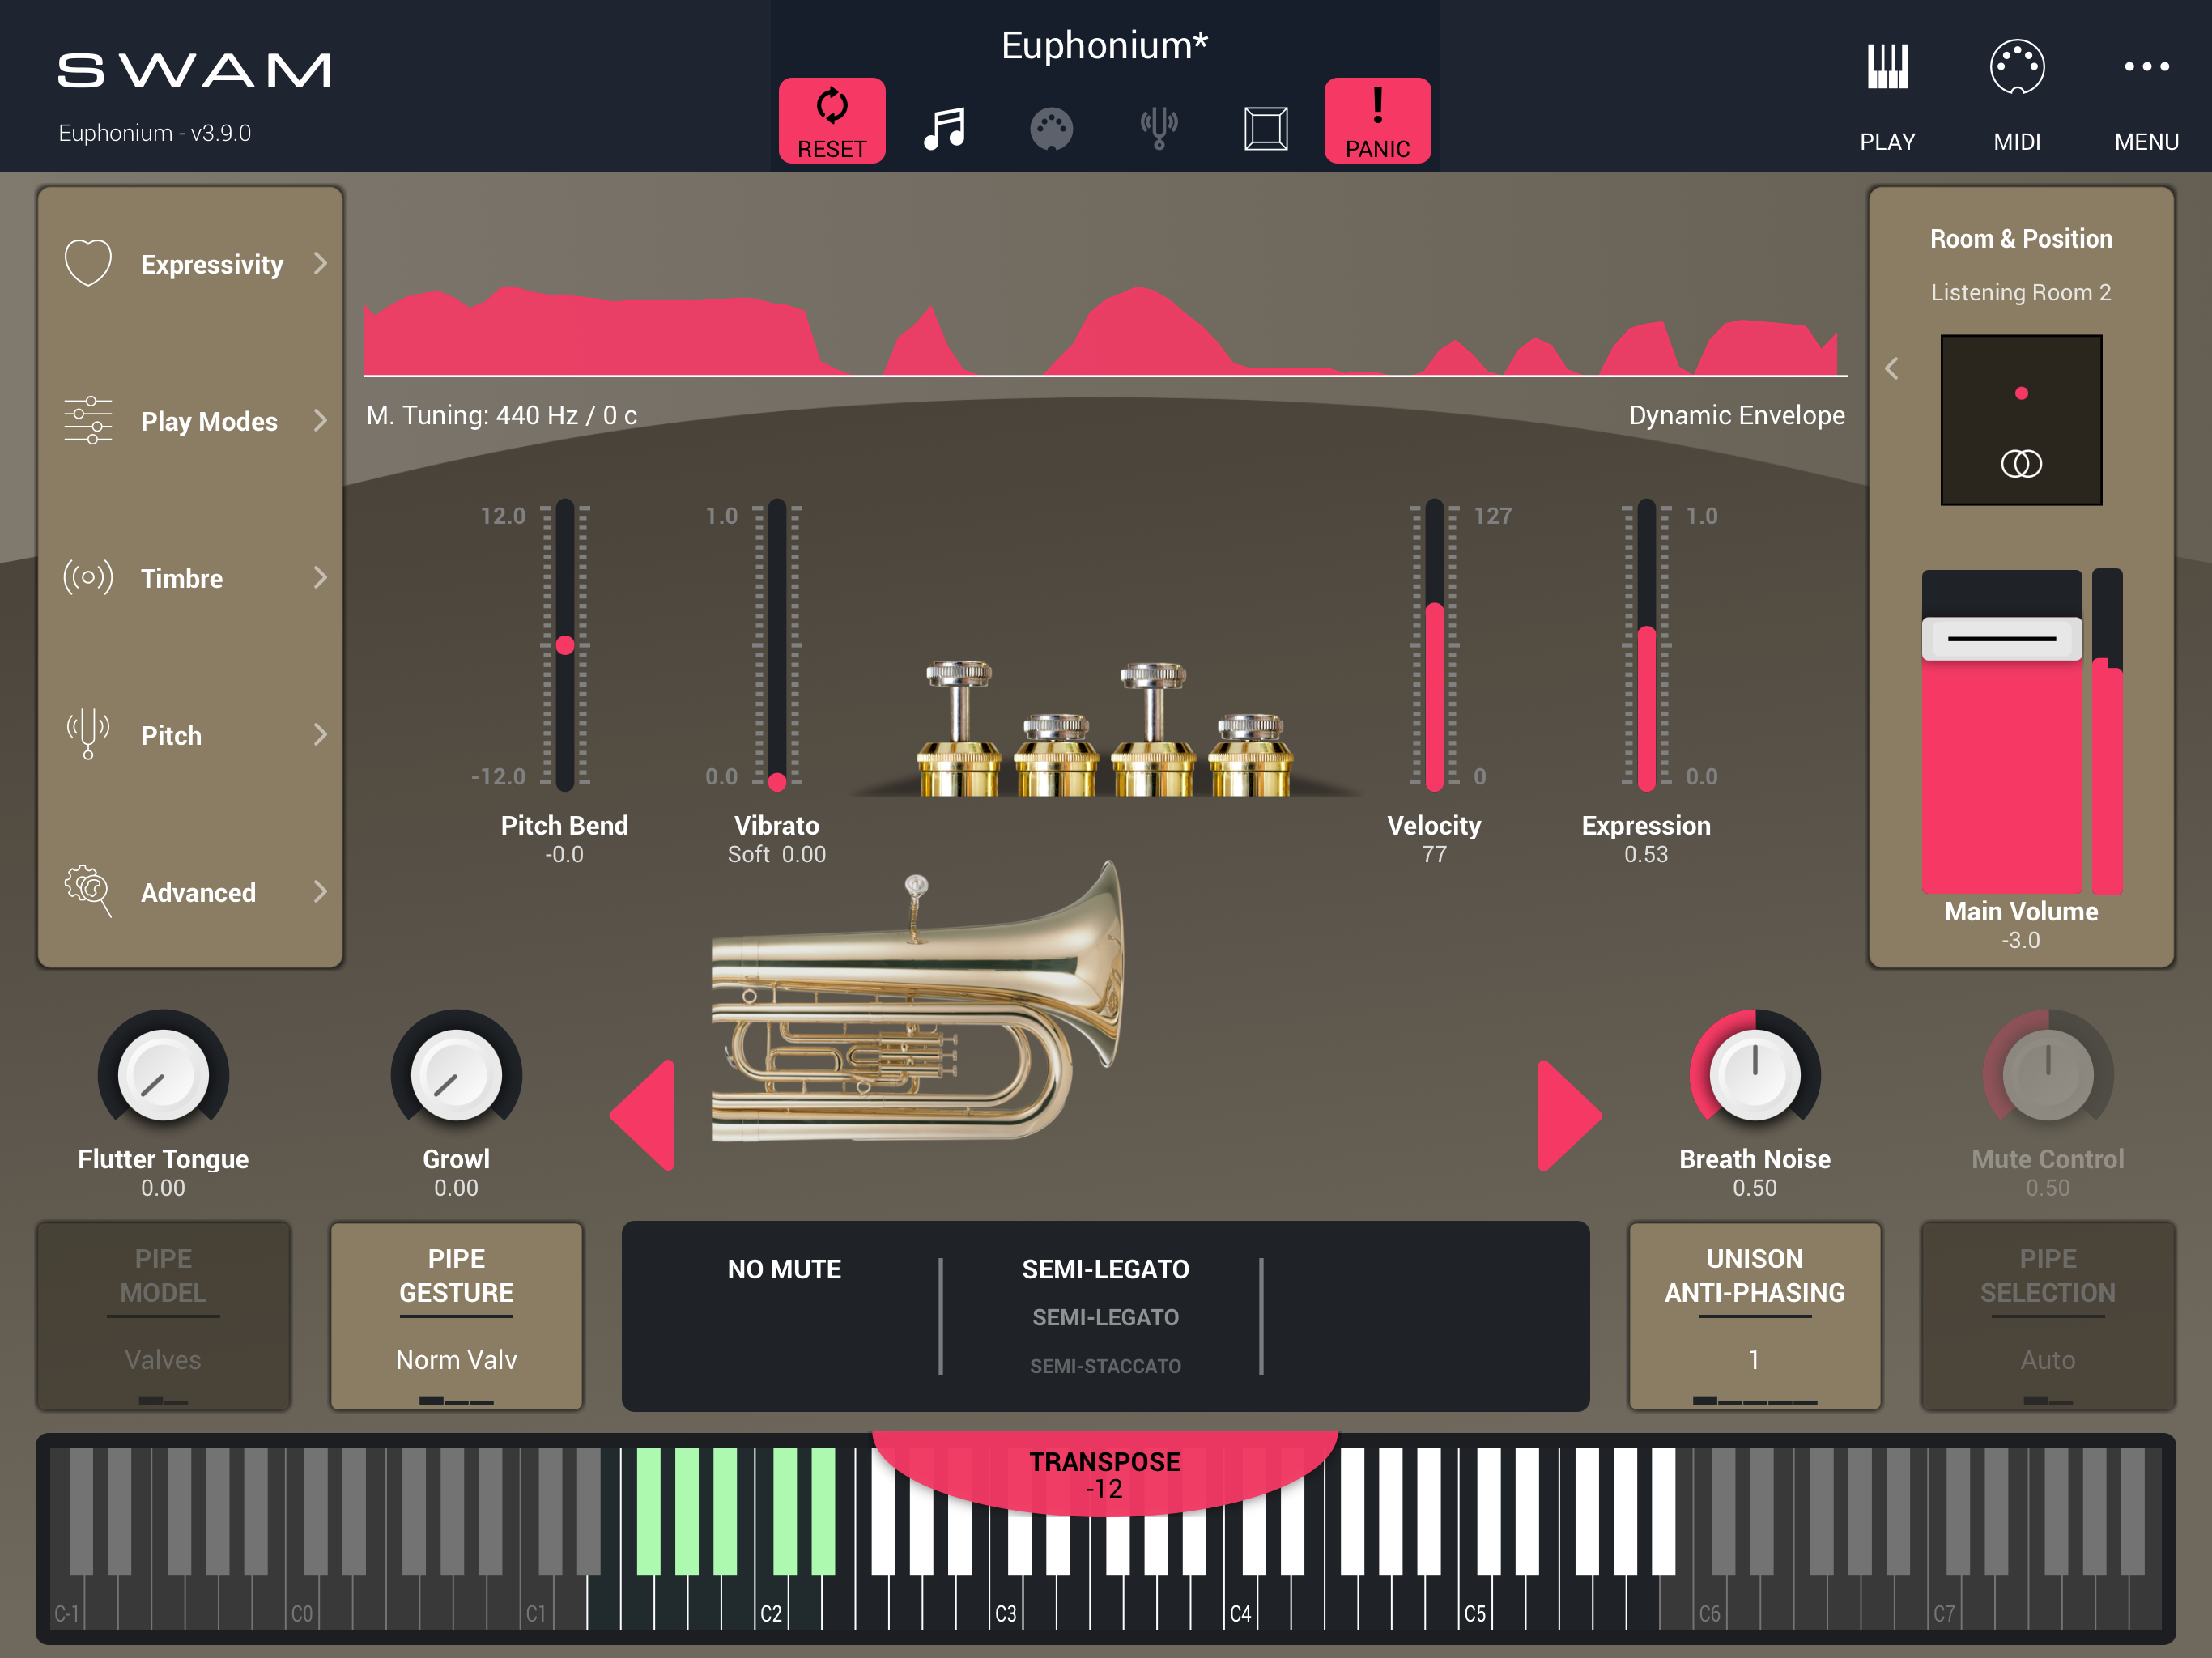Screen dimensions: 2212x1658
Task: Open the PLAY keyboard view
Action: (1887, 96)
